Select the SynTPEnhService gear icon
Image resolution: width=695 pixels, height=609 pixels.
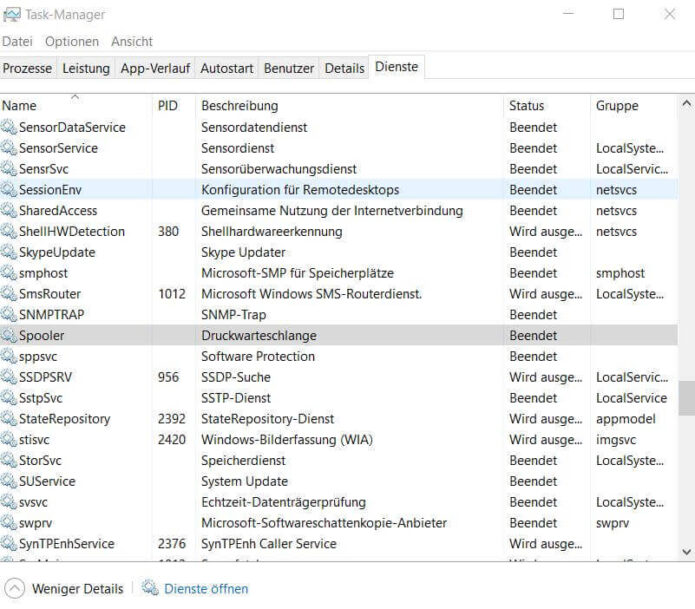click(x=9, y=544)
